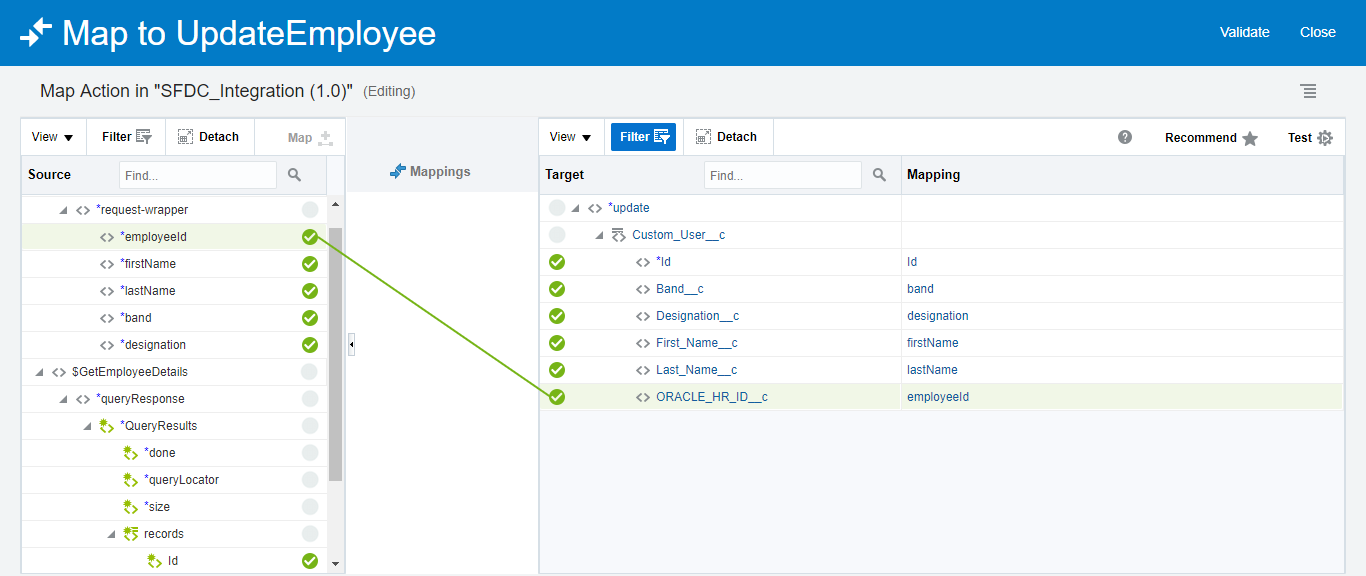The width and height of the screenshot is (1366, 576).
Task: Click the Source panel vertical scrollbar
Action: point(335,350)
